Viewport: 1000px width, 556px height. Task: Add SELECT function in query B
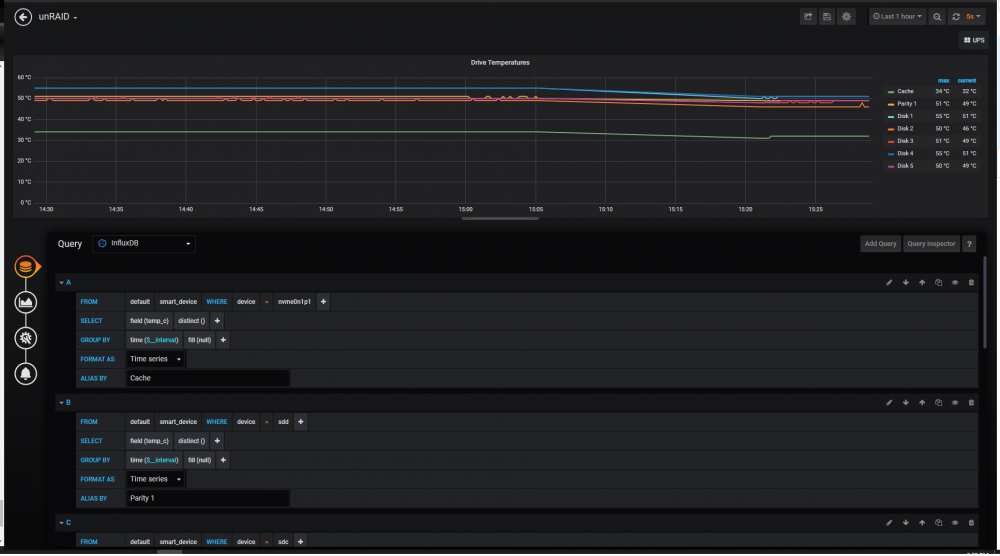coord(217,441)
